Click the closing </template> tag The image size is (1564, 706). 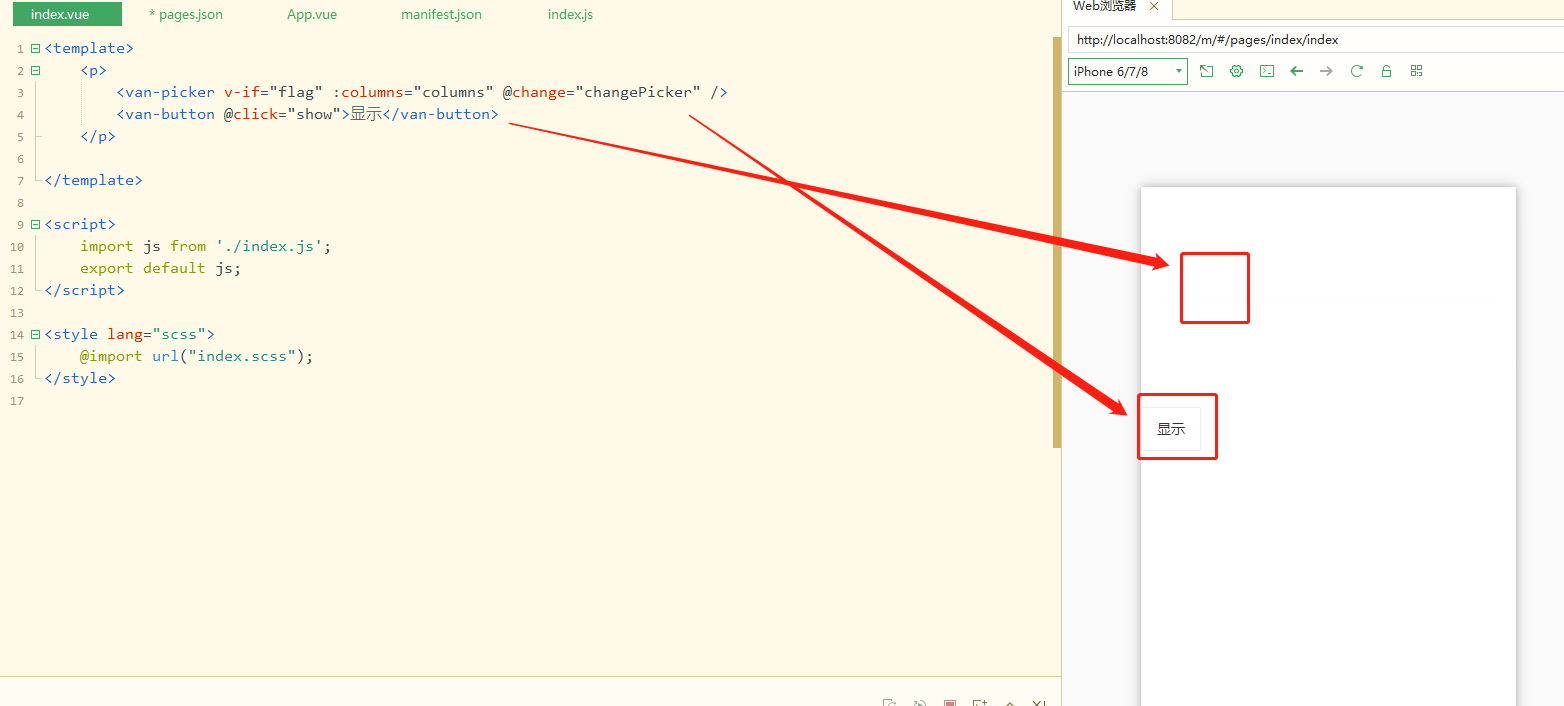click(x=94, y=180)
